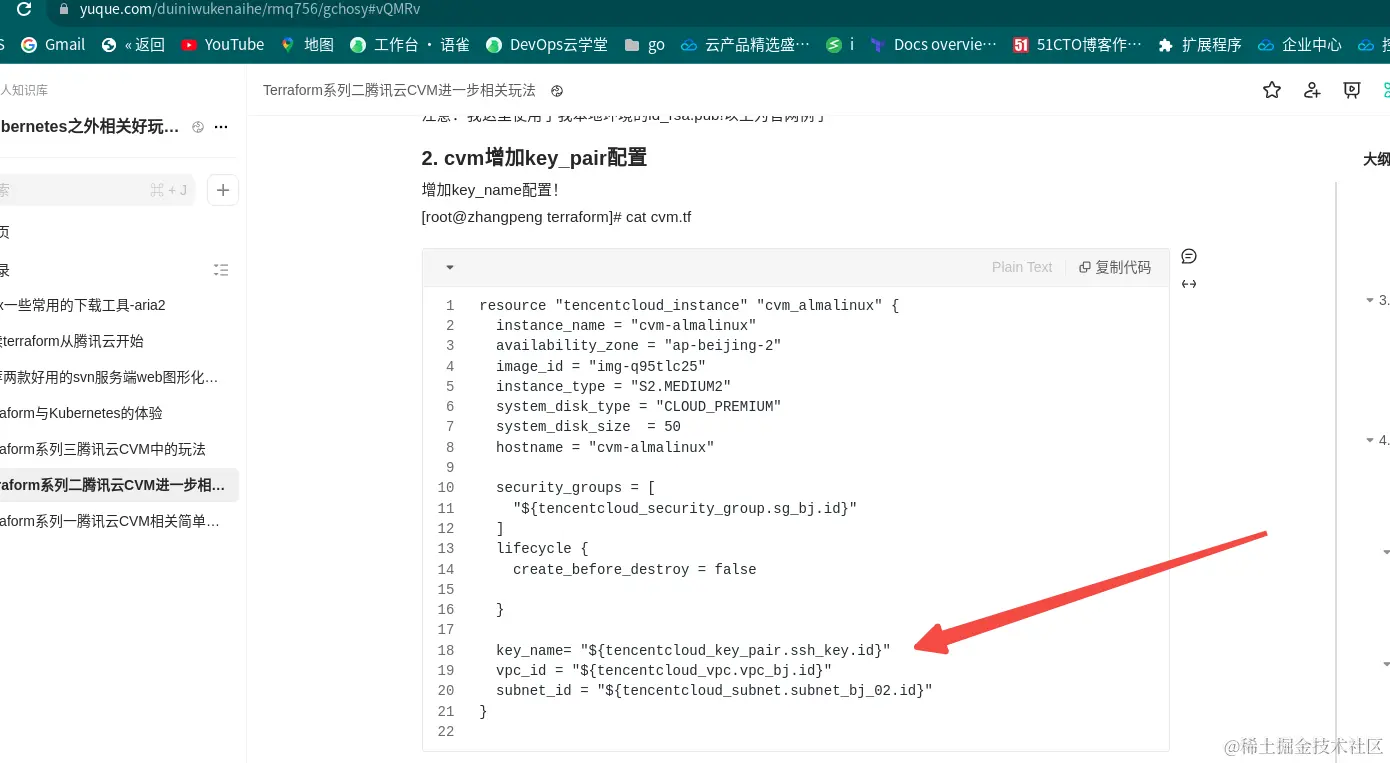Open the knowledge base more options menu
This screenshot has width=1390, height=763.
pyautogui.click(x=221, y=127)
